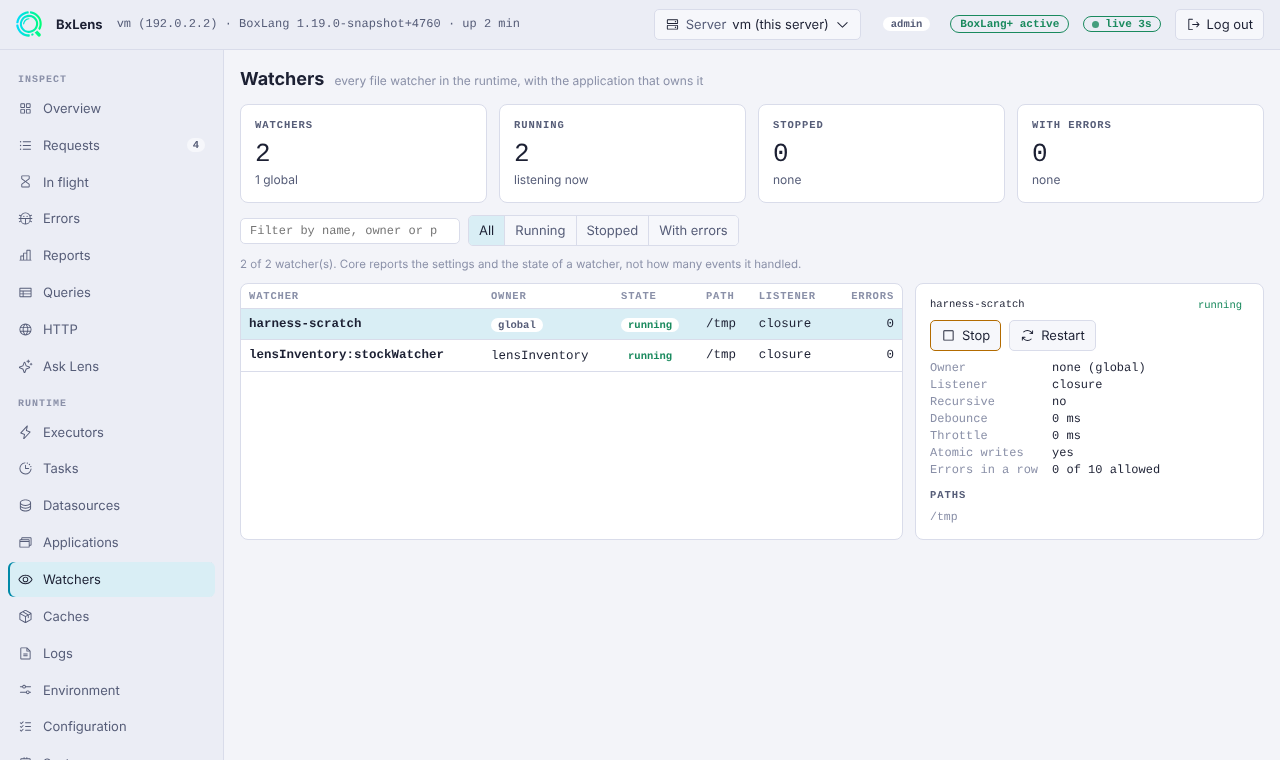Click the Stopped summary card

tap(881, 153)
